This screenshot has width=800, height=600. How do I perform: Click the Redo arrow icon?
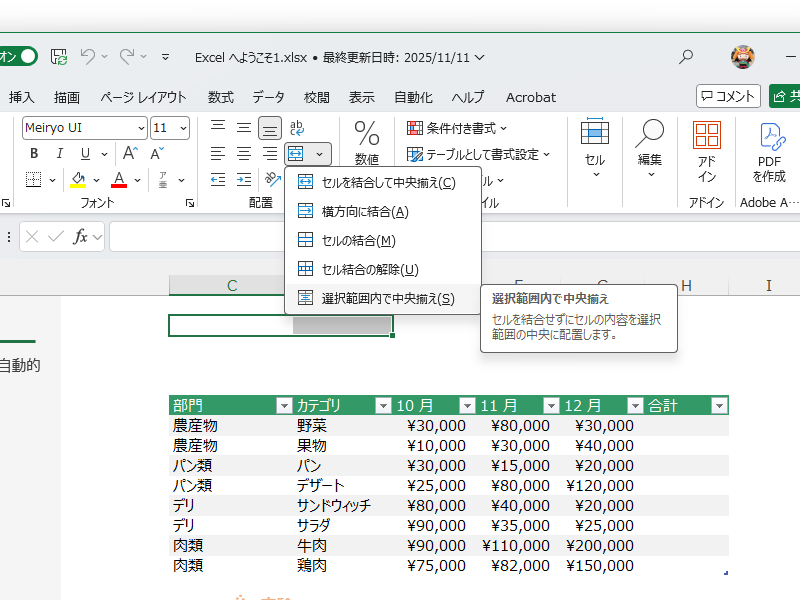click(127, 57)
